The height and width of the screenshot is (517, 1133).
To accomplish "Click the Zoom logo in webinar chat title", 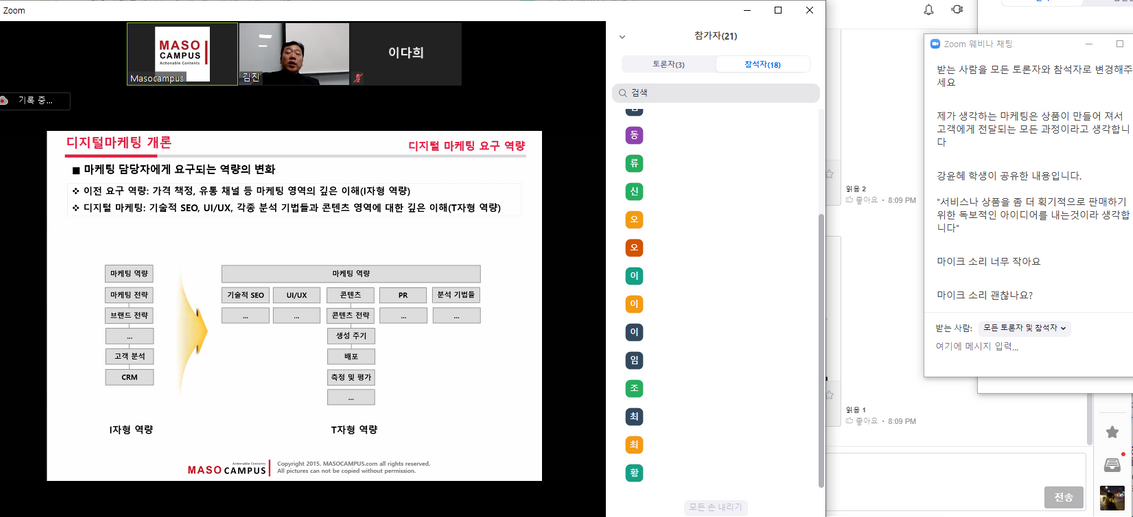I will pos(936,44).
